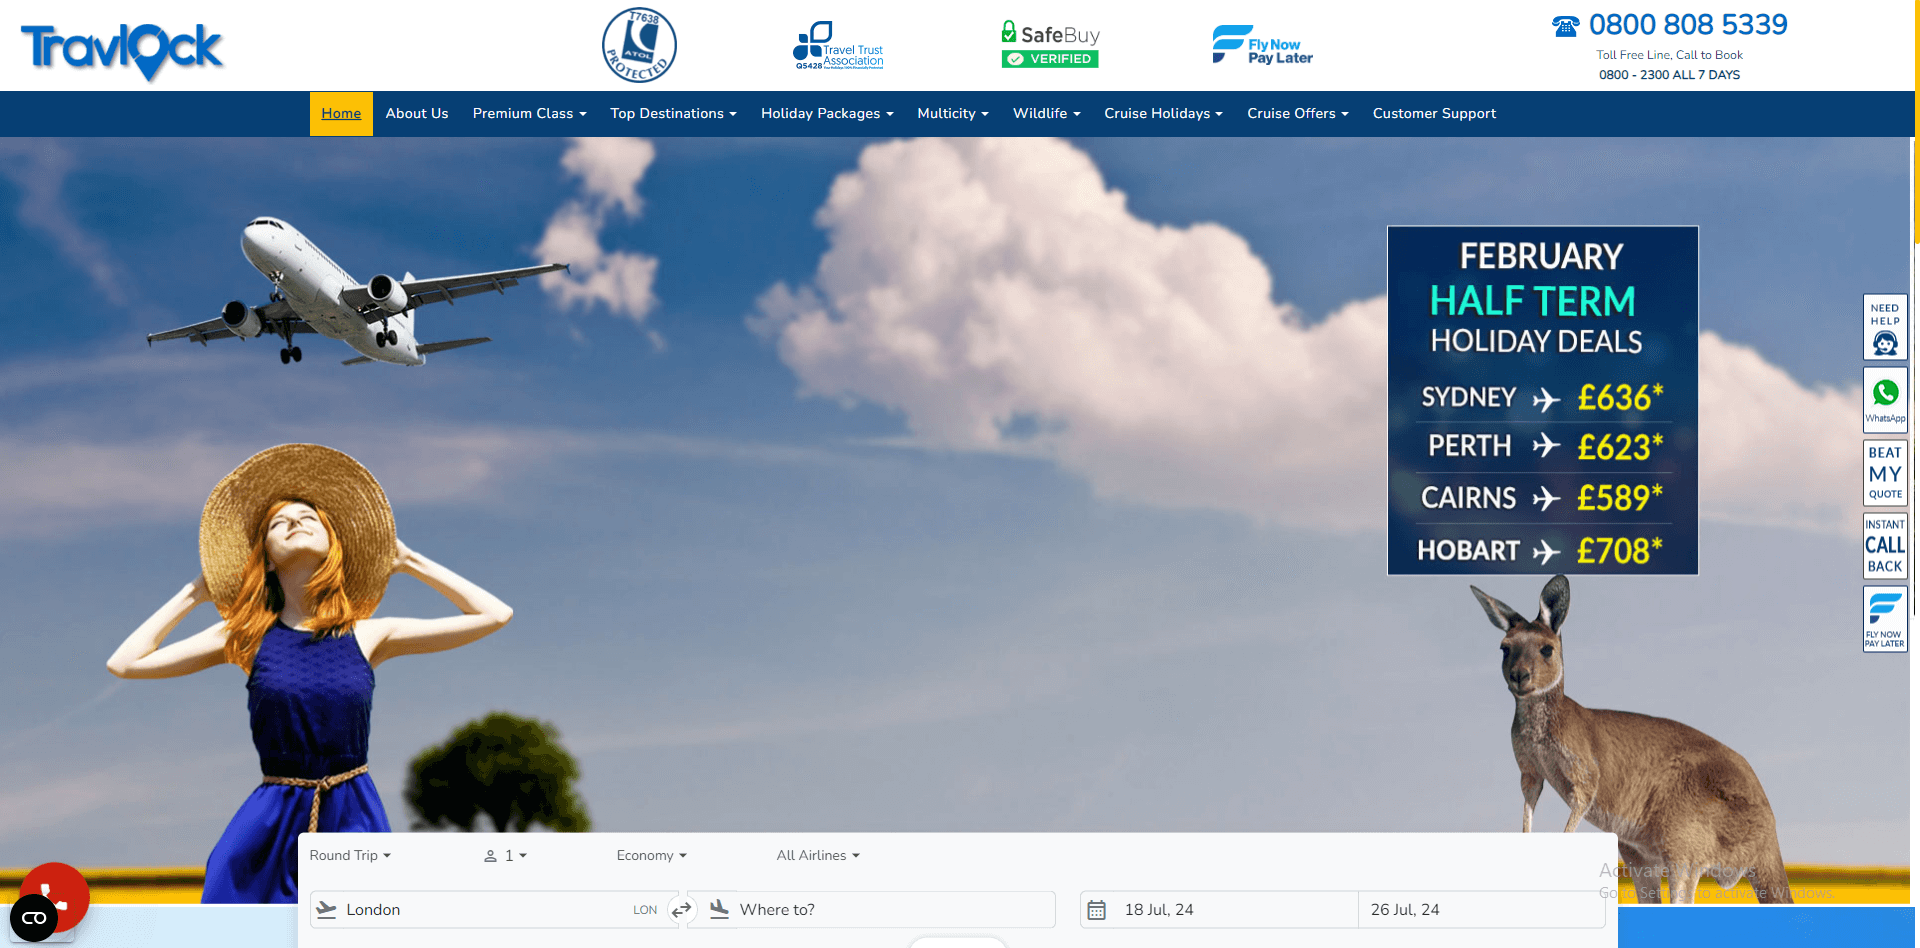The height and width of the screenshot is (948, 1920).
Task: Open Fly Now Pay Later side widget
Action: click(x=1885, y=619)
